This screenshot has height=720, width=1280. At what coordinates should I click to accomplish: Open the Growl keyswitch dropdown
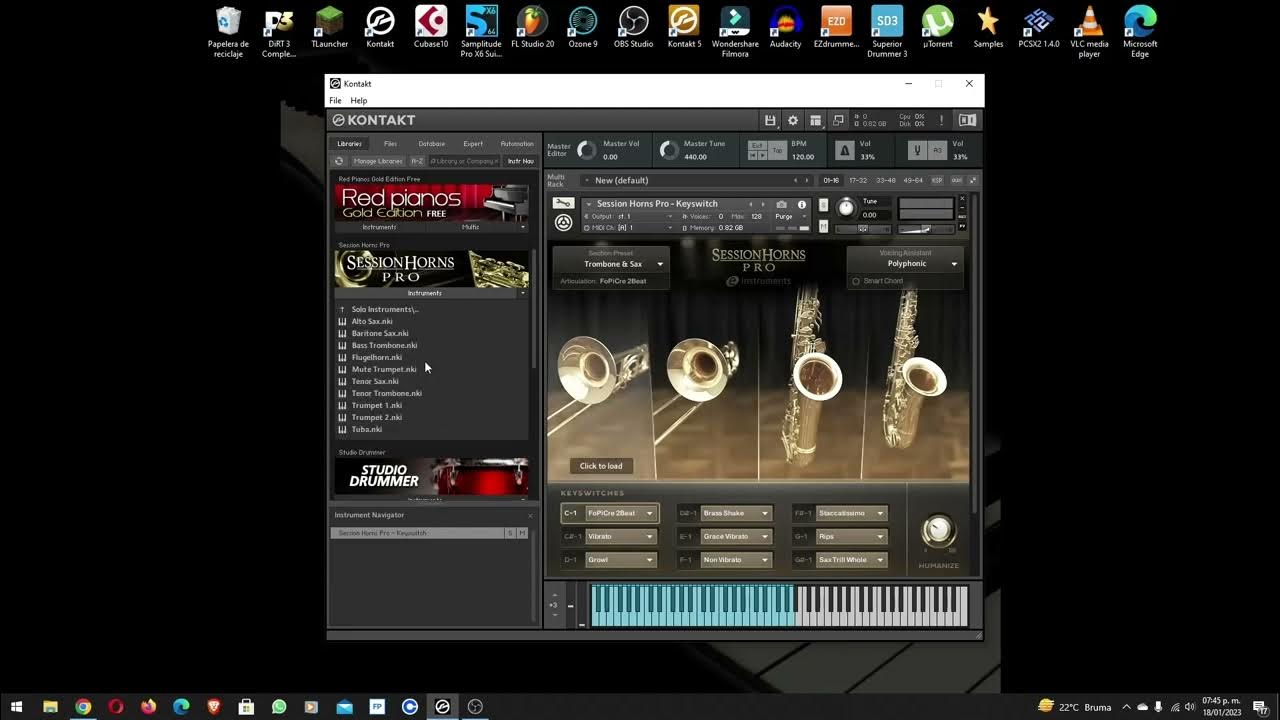click(x=620, y=560)
